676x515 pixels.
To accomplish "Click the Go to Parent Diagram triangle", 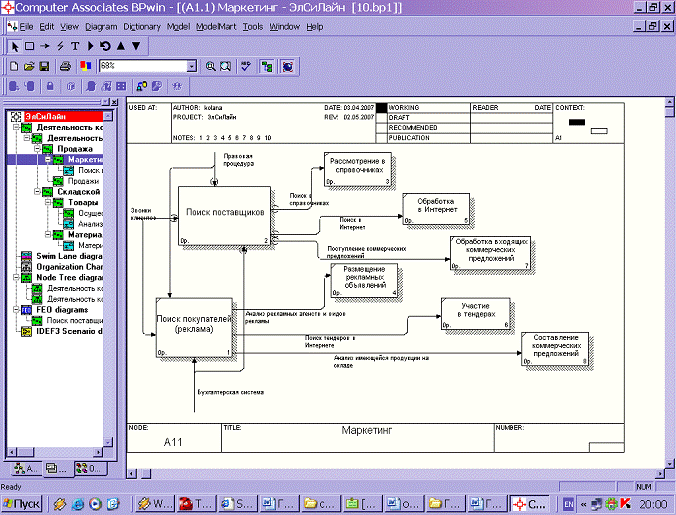I will point(122,46).
